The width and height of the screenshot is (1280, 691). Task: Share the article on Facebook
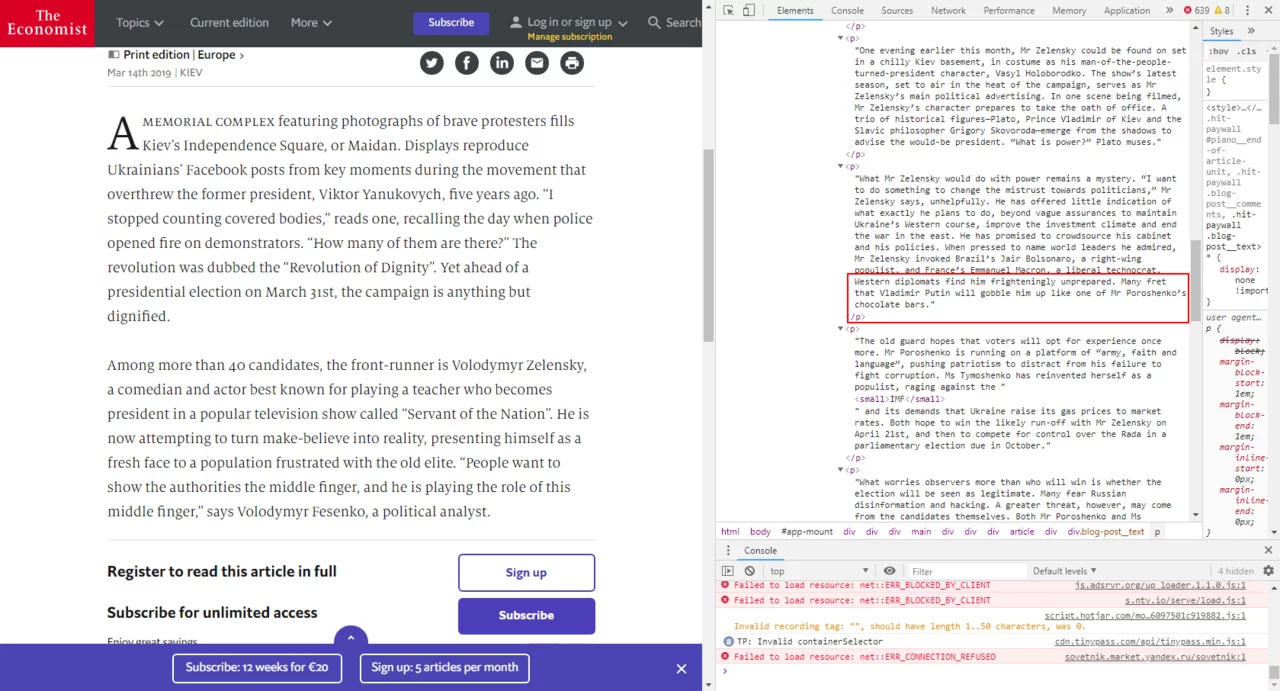(x=467, y=63)
